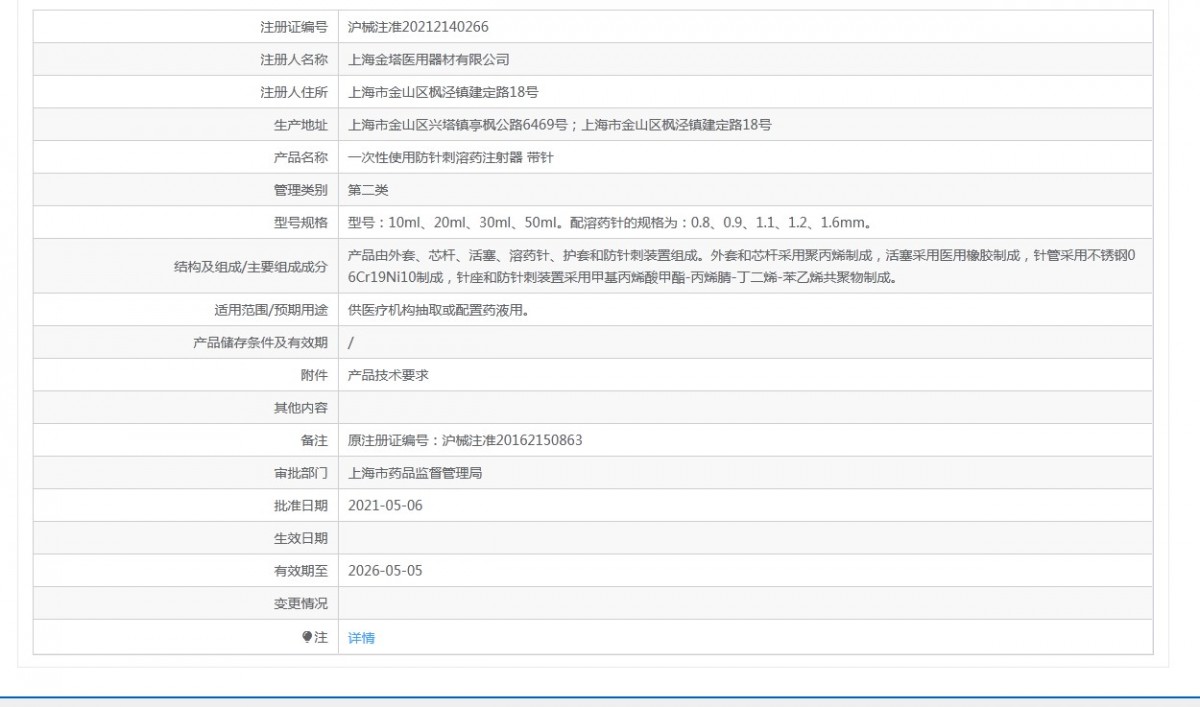Open the 详情 link in the 注 row
This screenshot has height=707, width=1200.
click(x=361, y=638)
